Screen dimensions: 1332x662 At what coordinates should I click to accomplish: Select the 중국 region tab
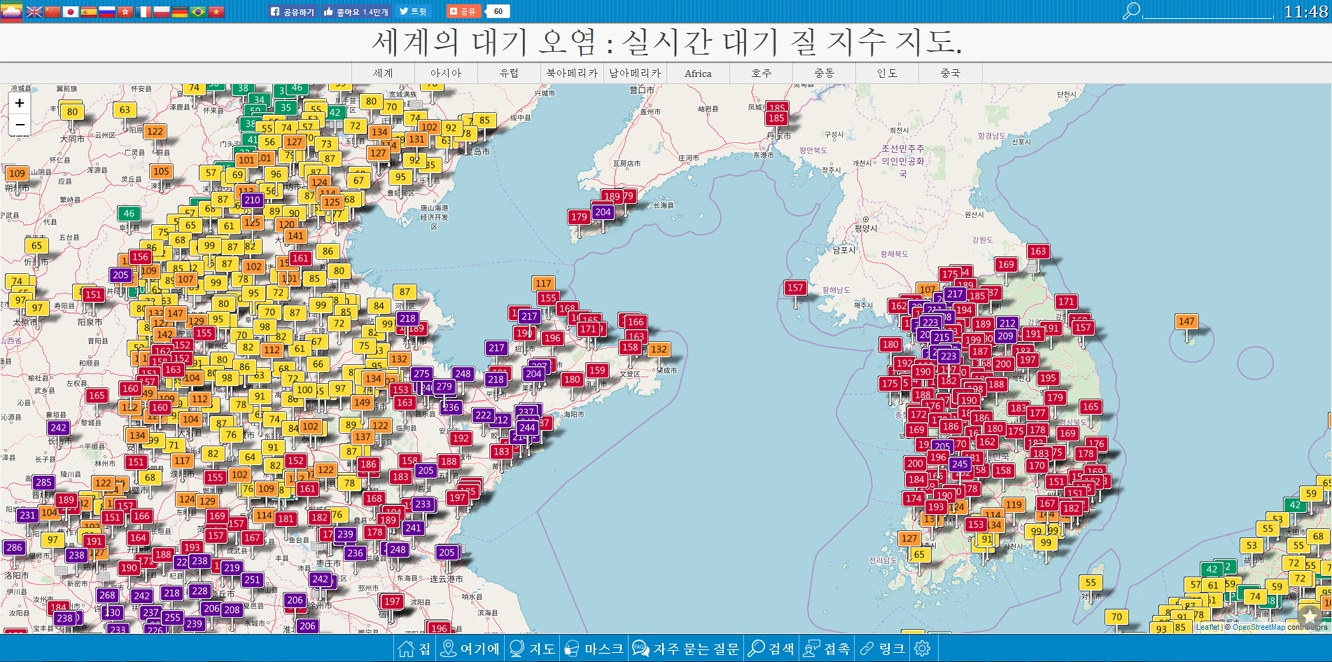pos(950,73)
